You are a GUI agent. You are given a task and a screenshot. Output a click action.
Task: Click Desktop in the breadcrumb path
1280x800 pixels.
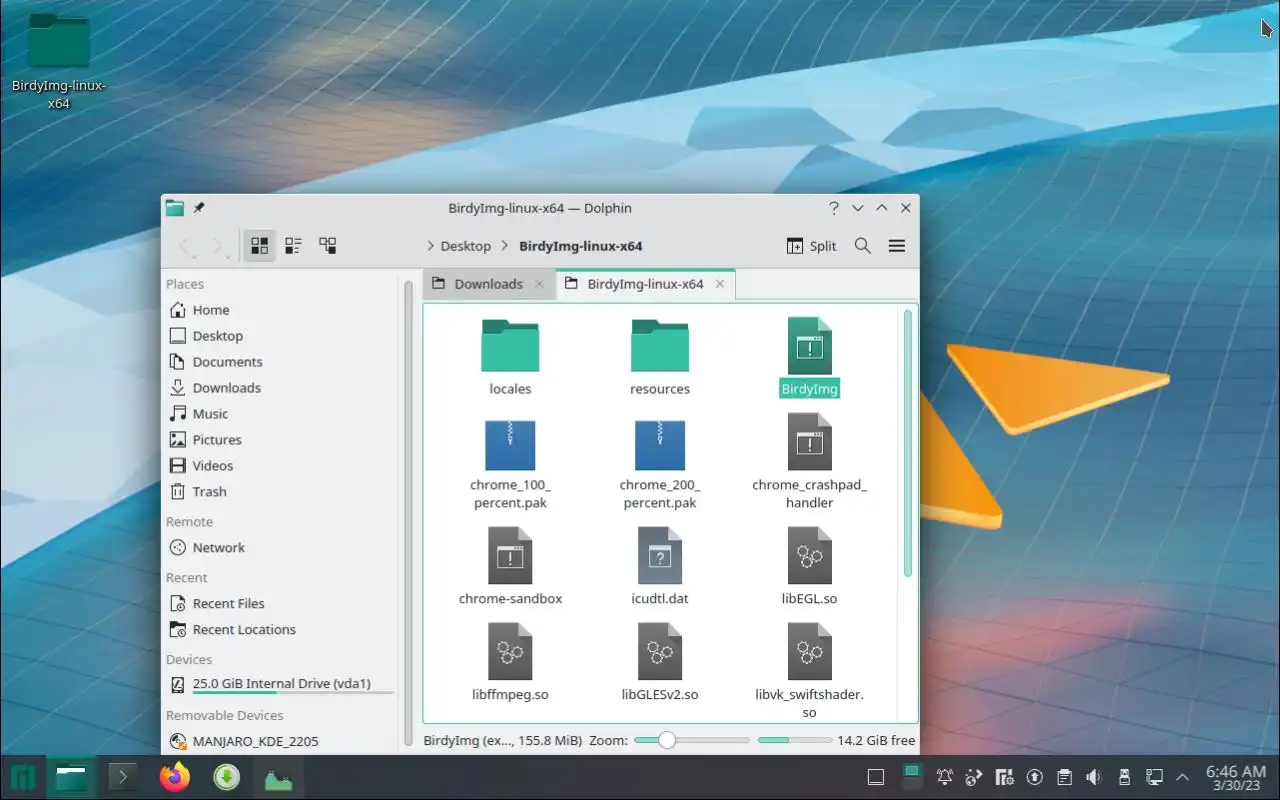coord(466,246)
